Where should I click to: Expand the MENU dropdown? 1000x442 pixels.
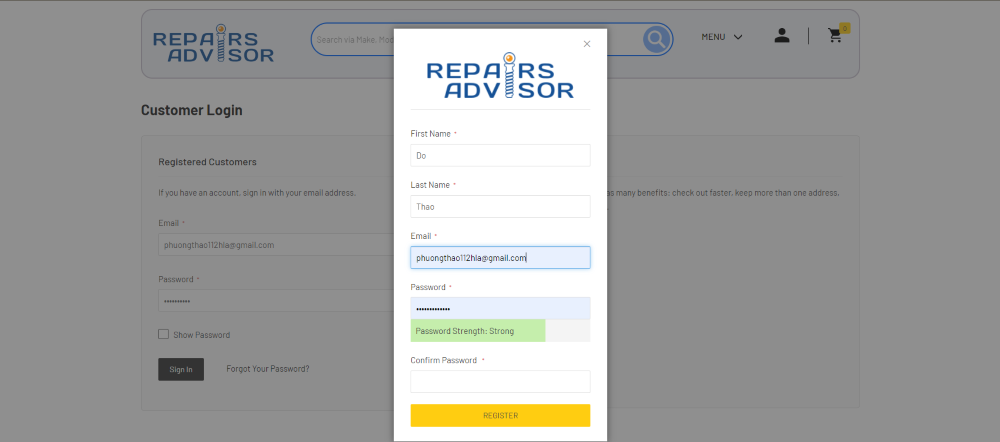(x=722, y=37)
